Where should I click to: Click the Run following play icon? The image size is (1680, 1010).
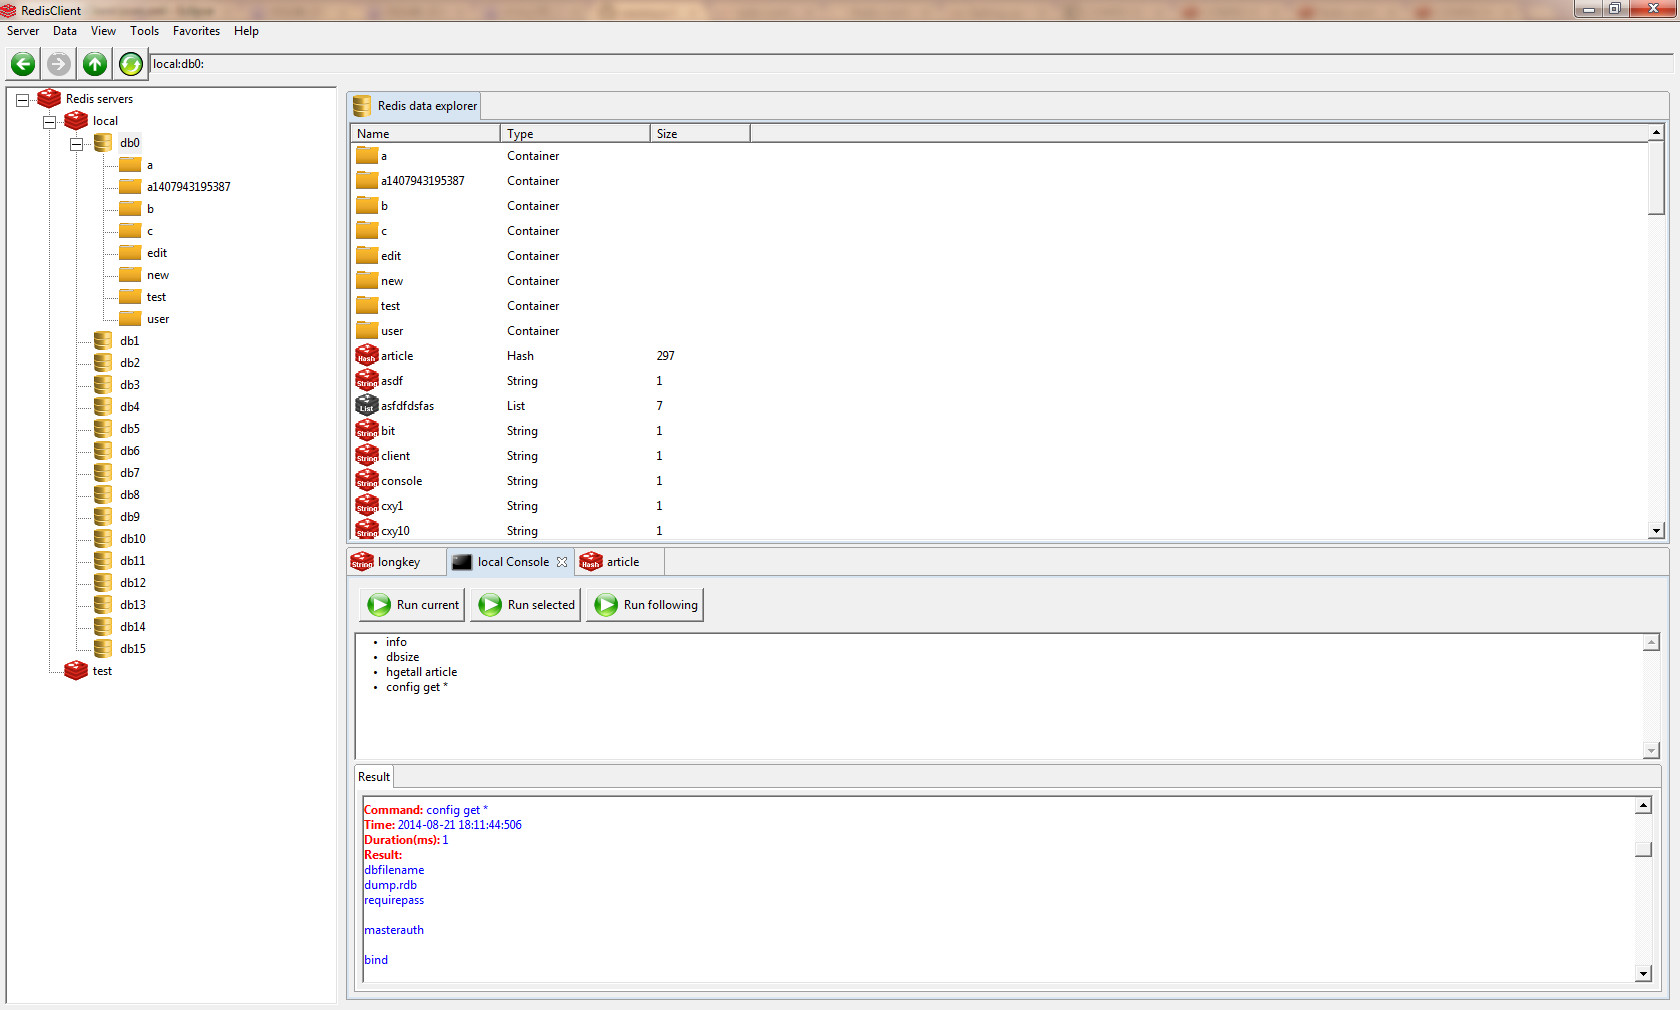(x=606, y=605)
